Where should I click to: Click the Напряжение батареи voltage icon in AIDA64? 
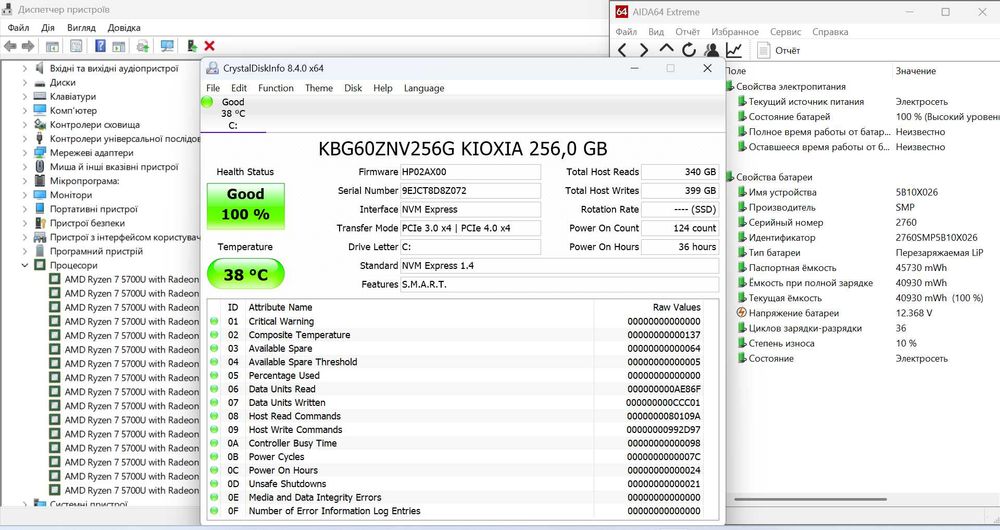click(x=741, y=313)
